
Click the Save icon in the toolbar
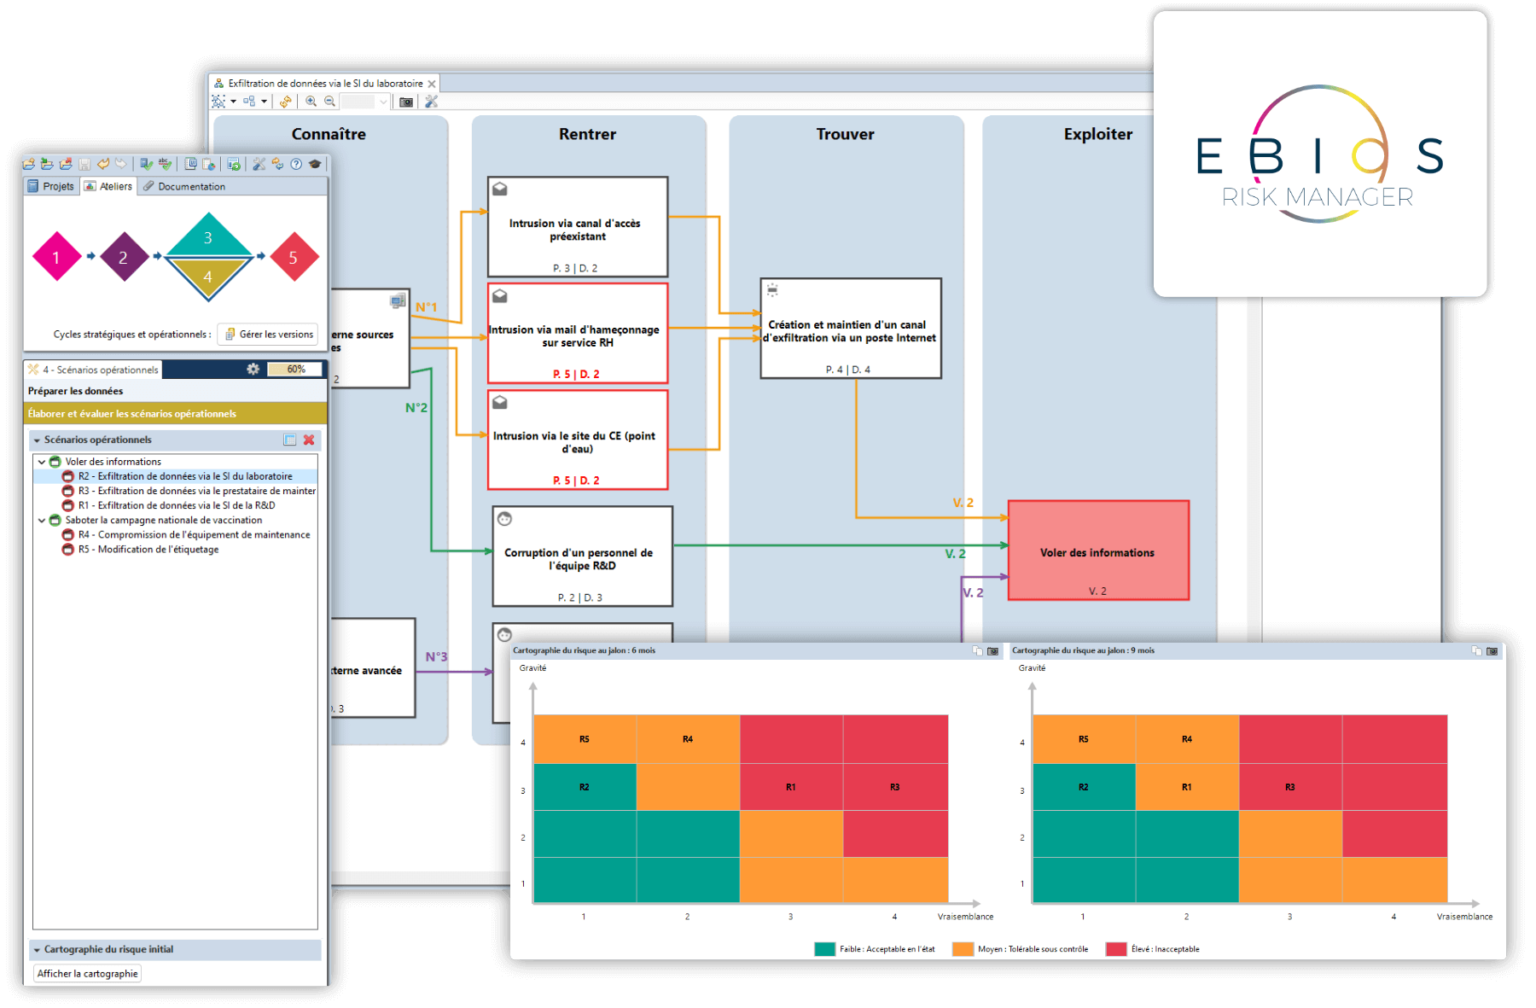click(x=84, y=164)
